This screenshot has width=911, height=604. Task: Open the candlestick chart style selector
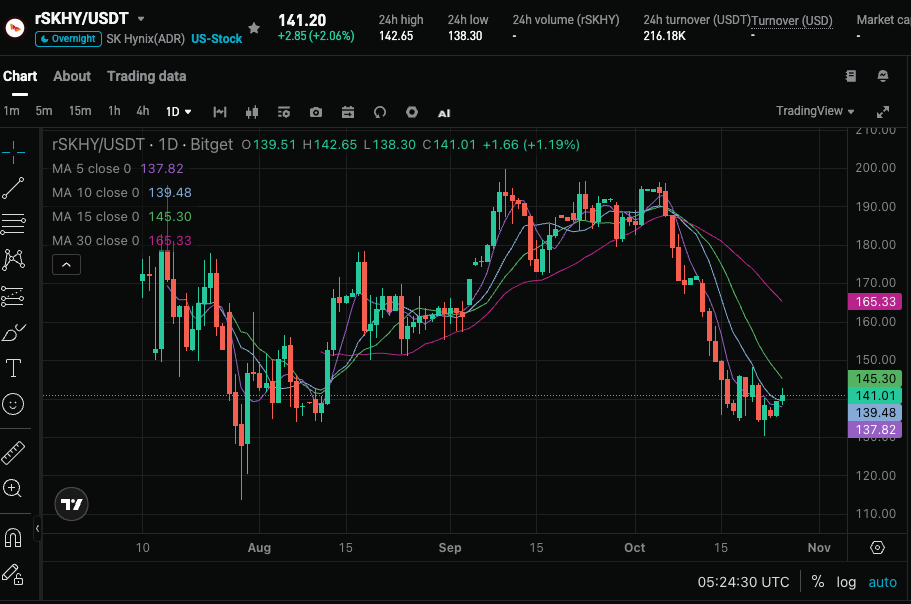pos(252,112)
